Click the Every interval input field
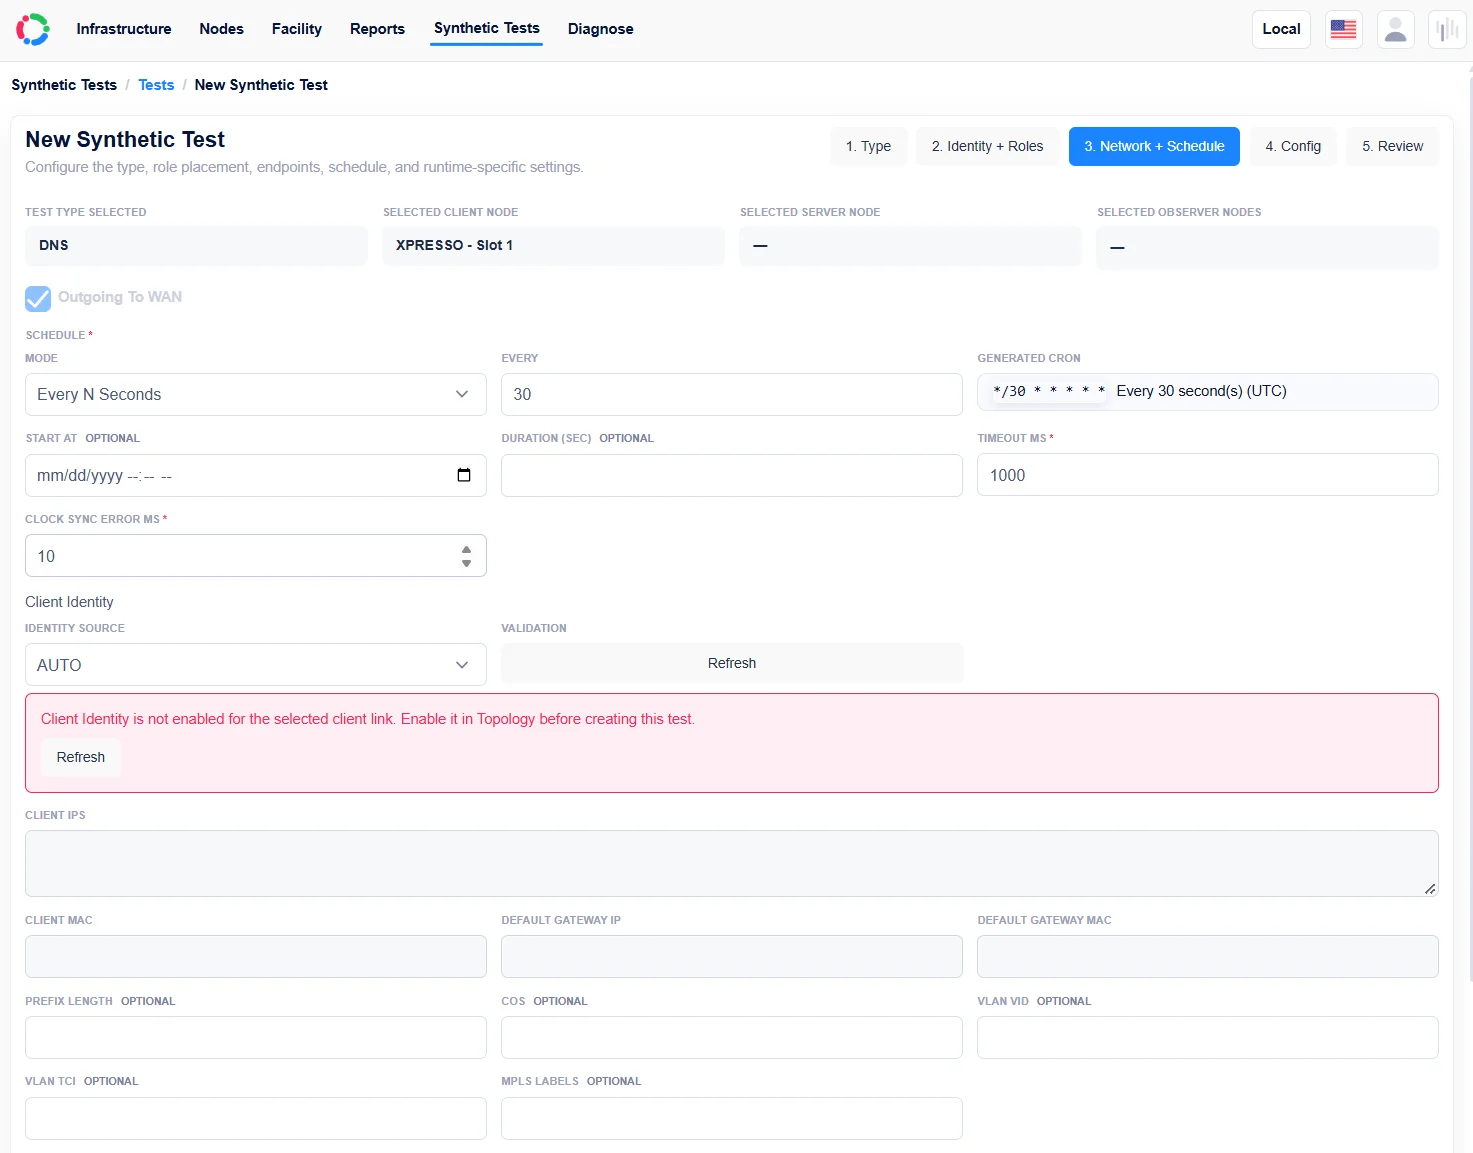 pos(732,394)
